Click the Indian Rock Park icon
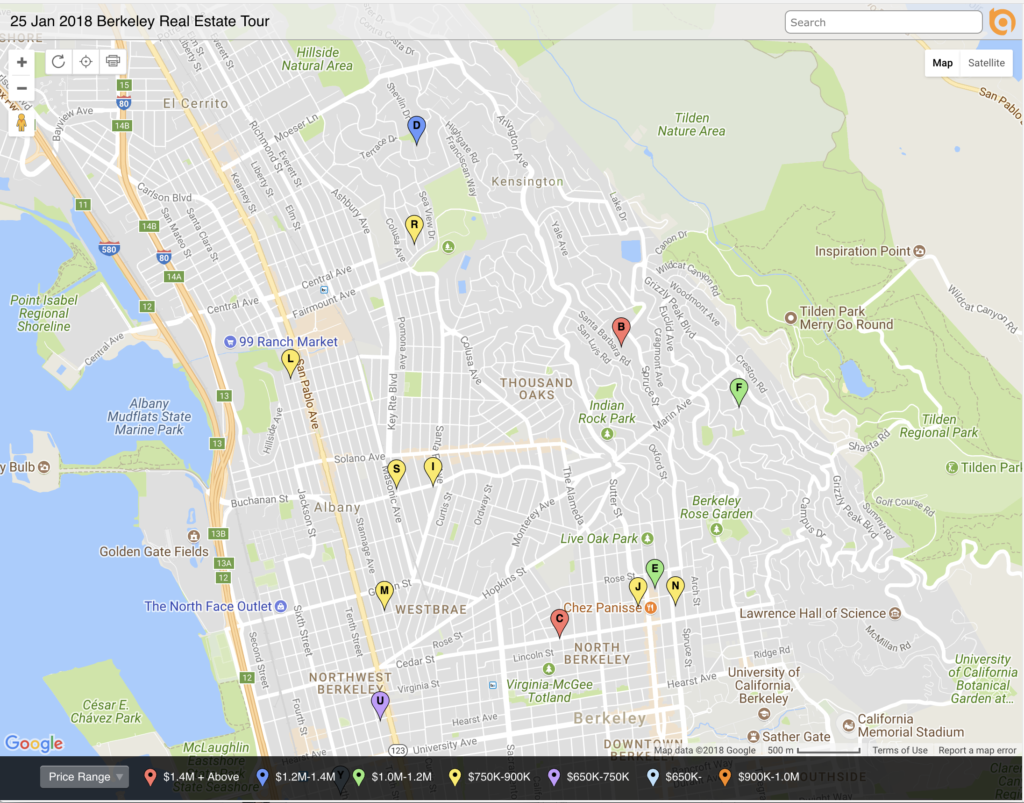The width and height of the screenshot is (1024, 803). (x=607, y=433)
